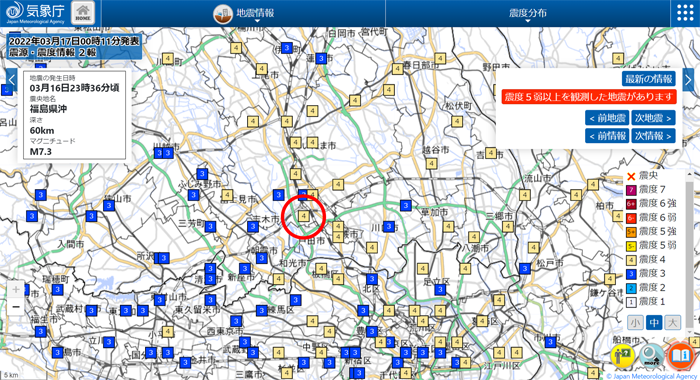700x380 pixels.
Task: Go to previous earthquake 前地震
Action: 607,118
